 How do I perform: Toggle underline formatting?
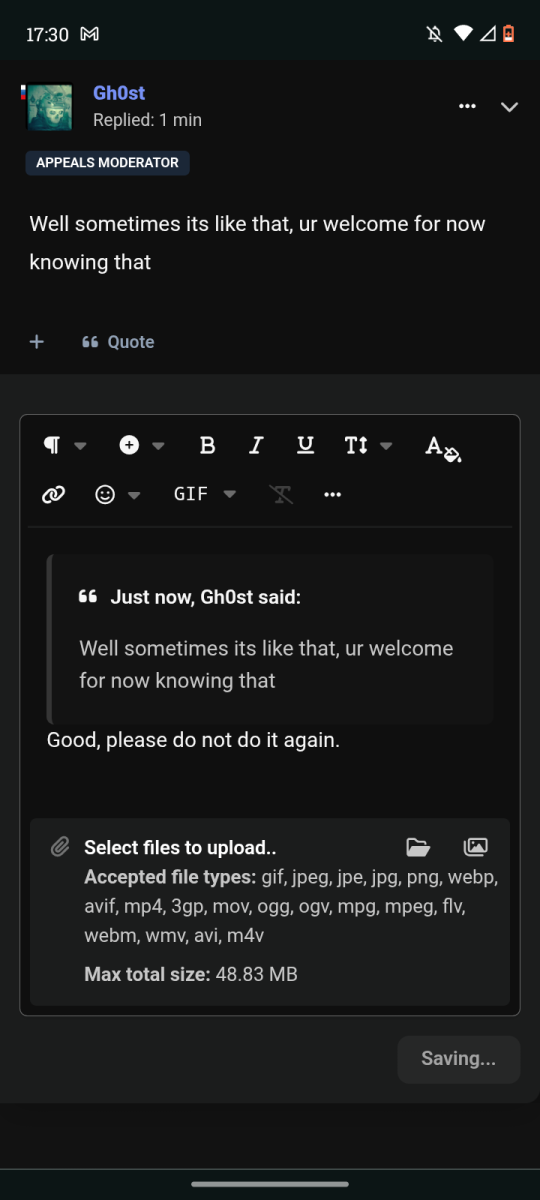(x=306, y=446)
